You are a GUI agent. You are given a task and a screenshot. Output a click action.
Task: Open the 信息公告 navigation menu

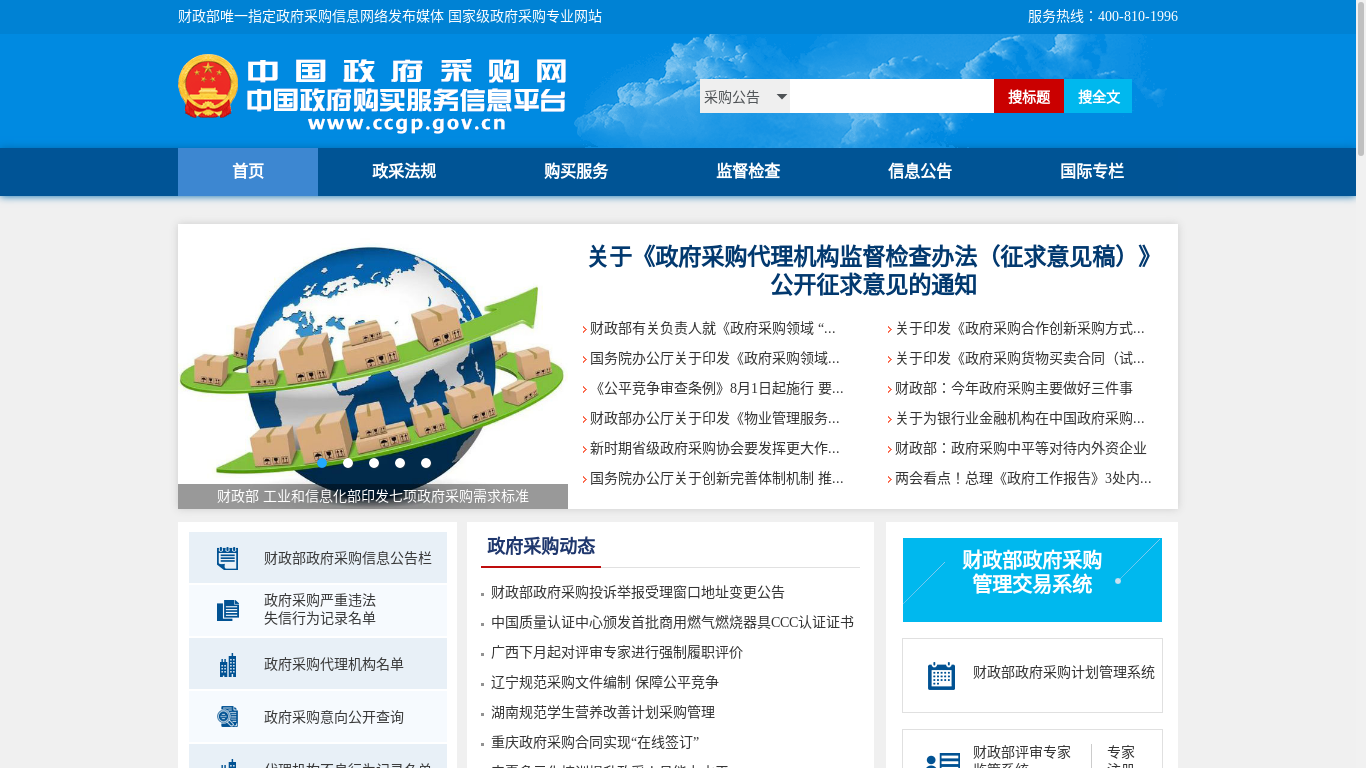tap(920, 171)
